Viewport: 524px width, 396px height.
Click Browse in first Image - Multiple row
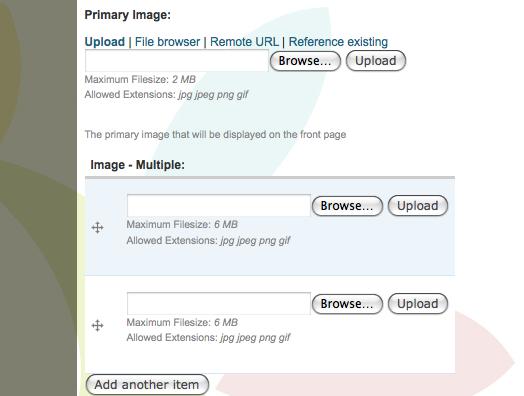tap(347, 206)
